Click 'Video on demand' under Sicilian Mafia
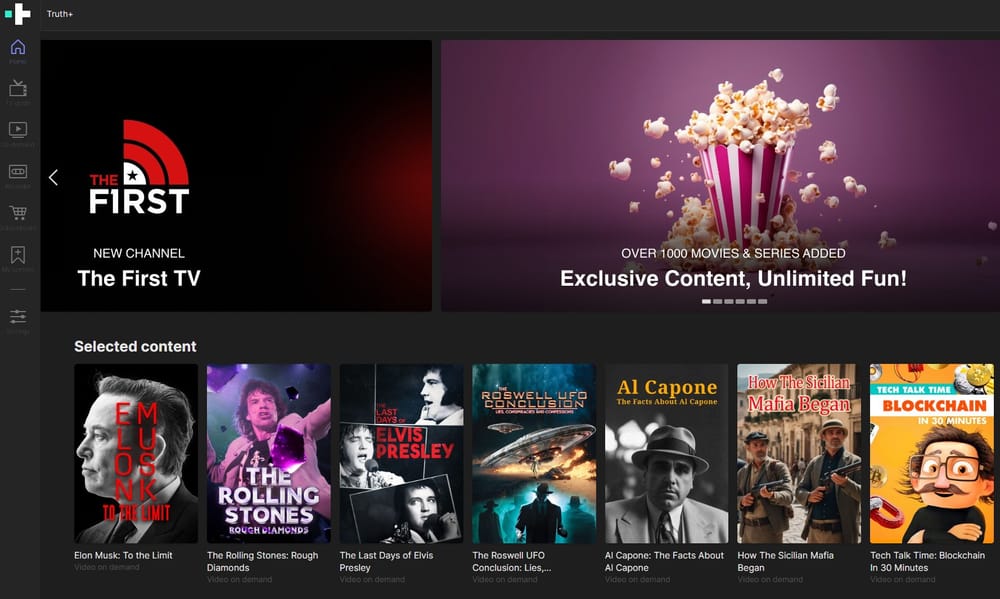 pos(770,579)
